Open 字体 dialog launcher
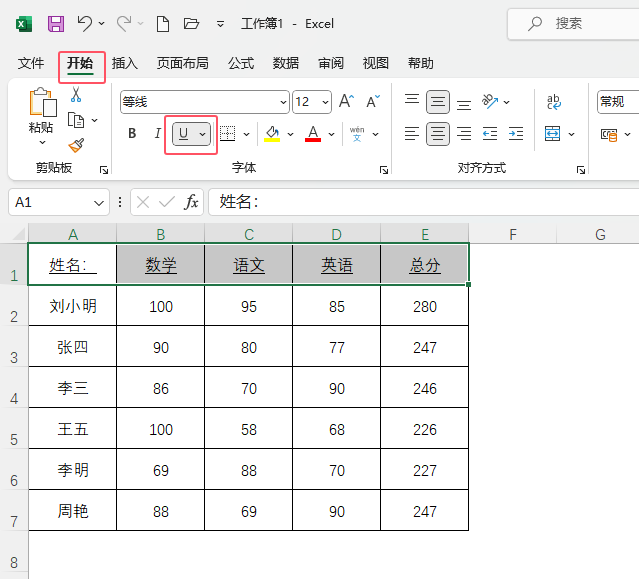This screenshot has height=579, width=639. pyautogui.click(x=383, y=170)
